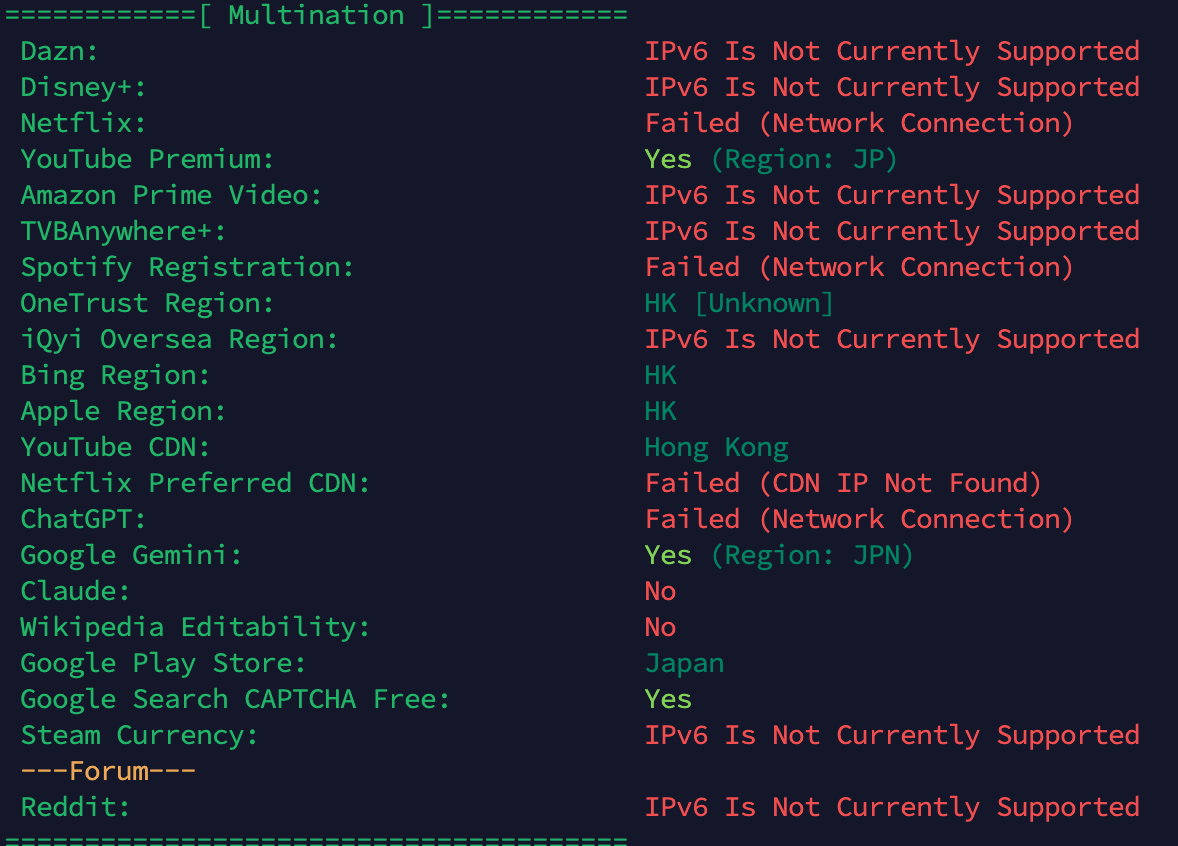Select the Reddit label
The height and width of the screenshot is (846, 1178).
tap(75, 807)
